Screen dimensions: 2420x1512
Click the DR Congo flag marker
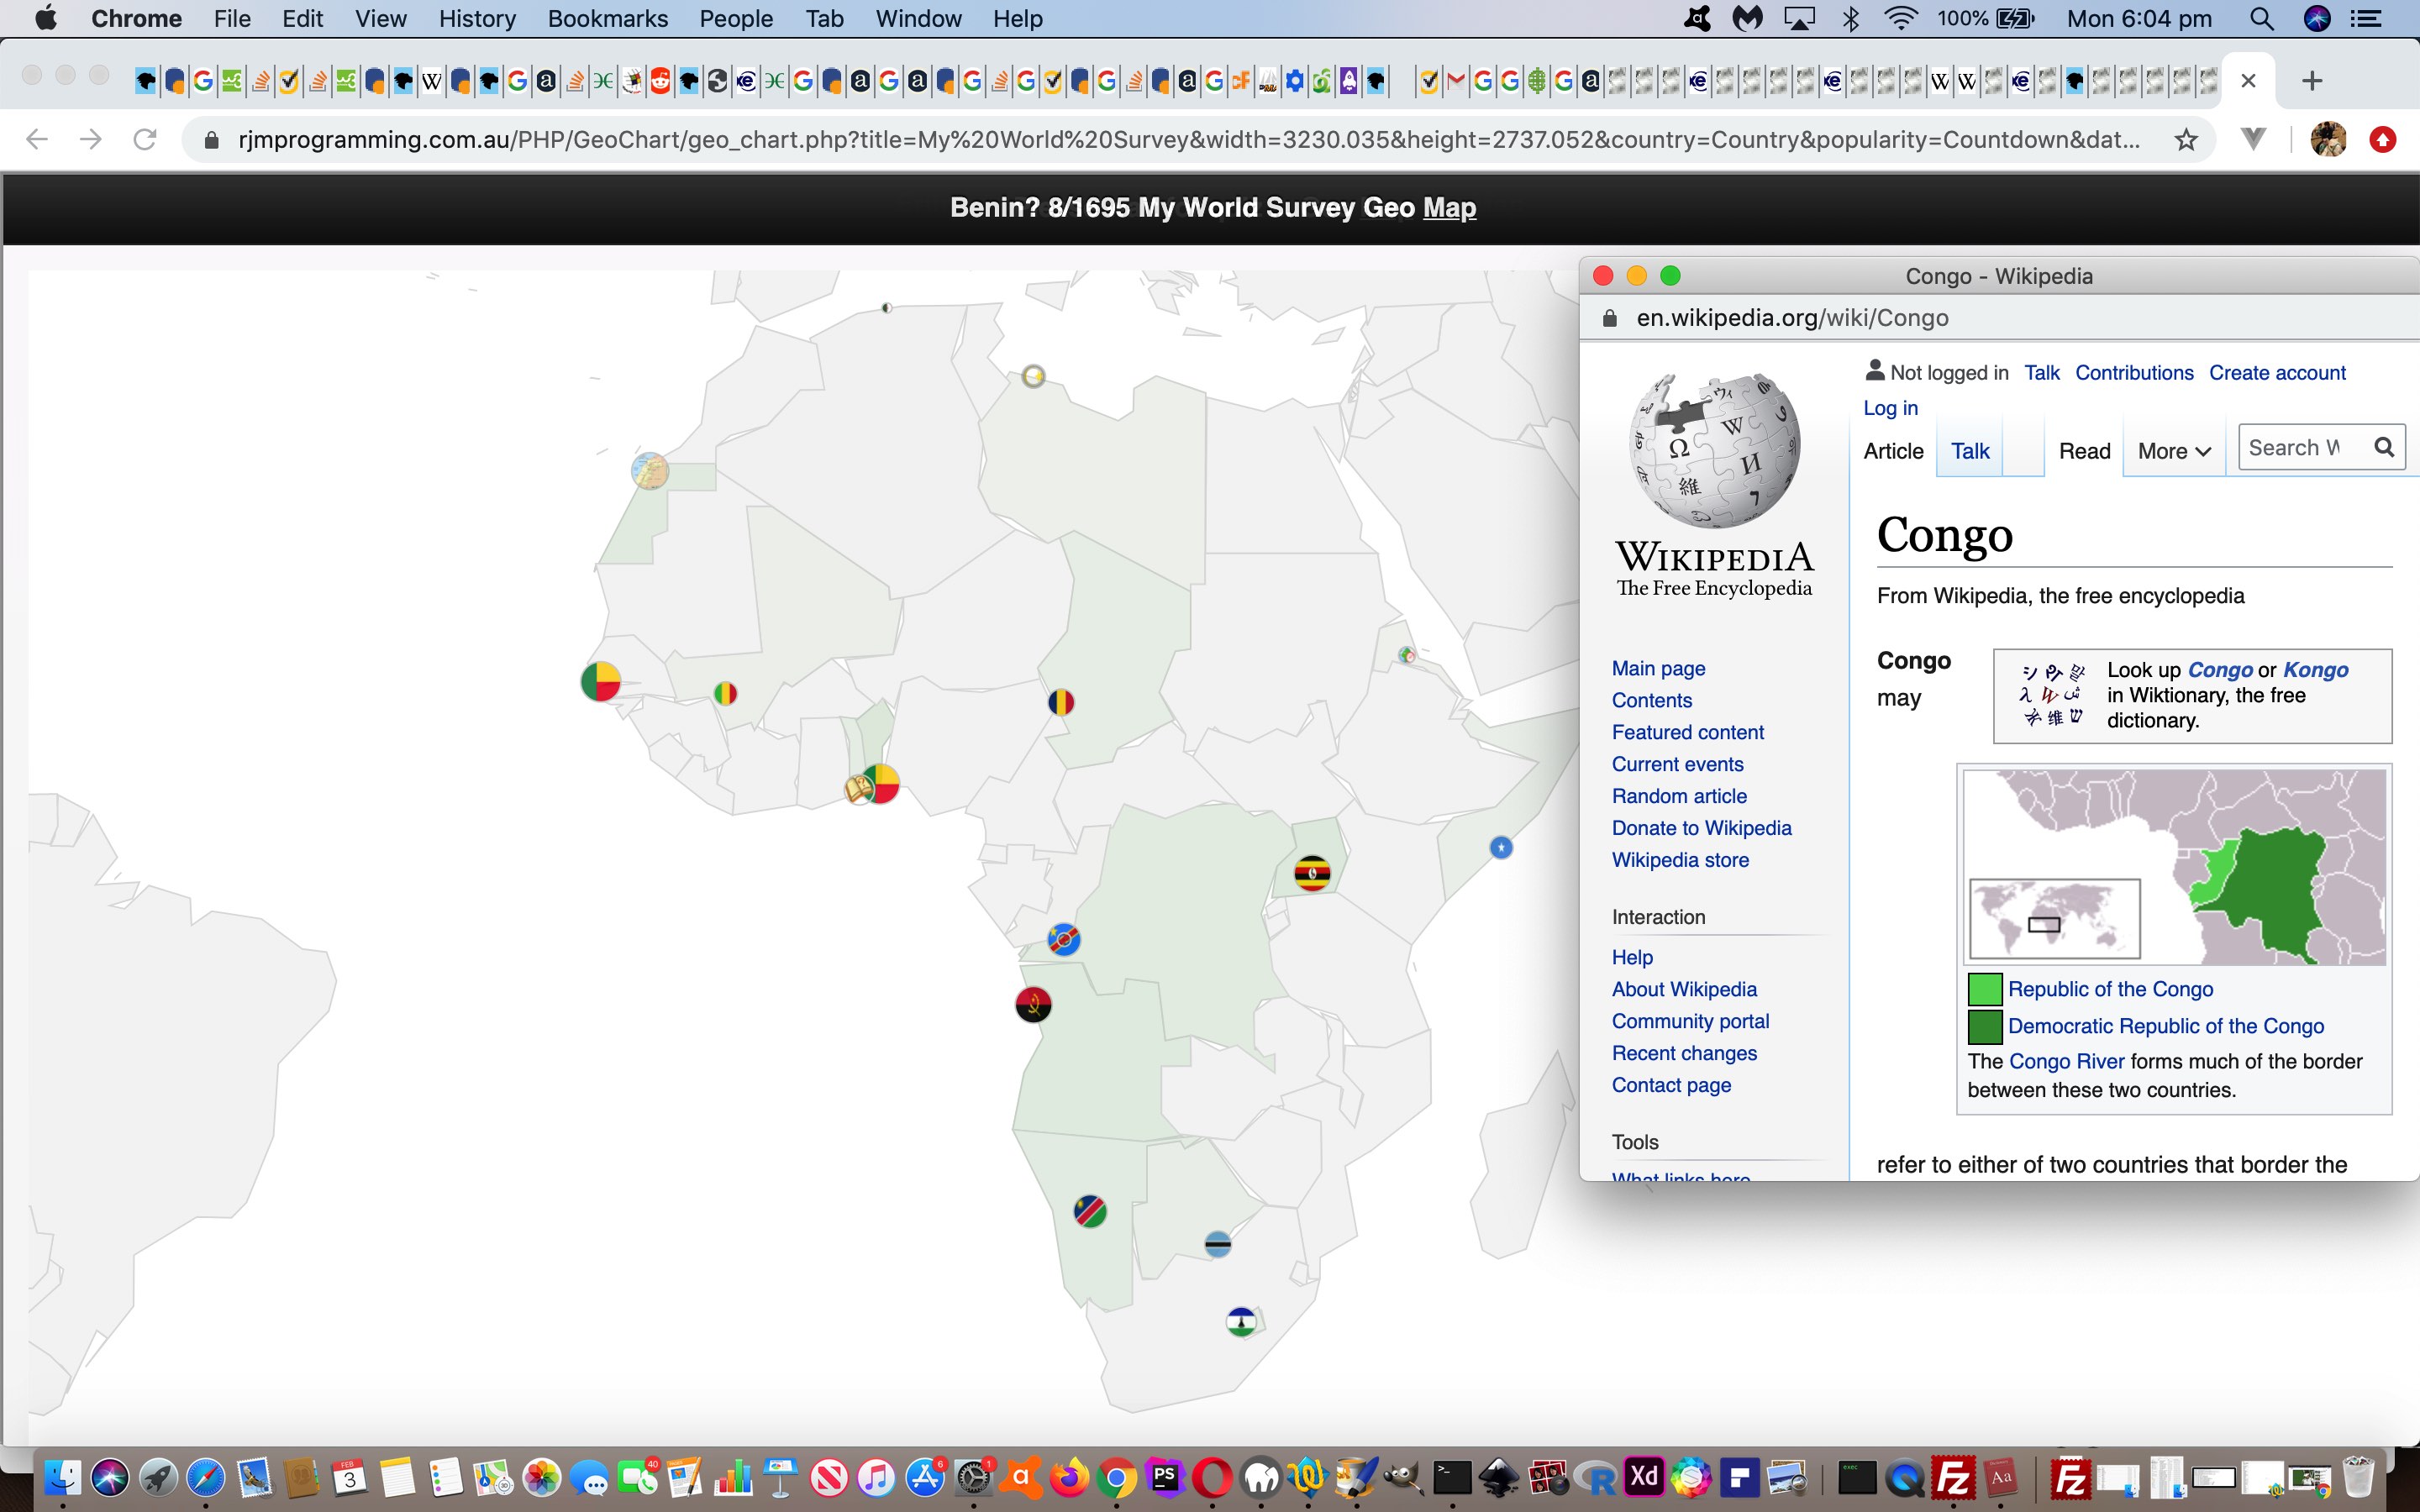tap(1064, 940)
